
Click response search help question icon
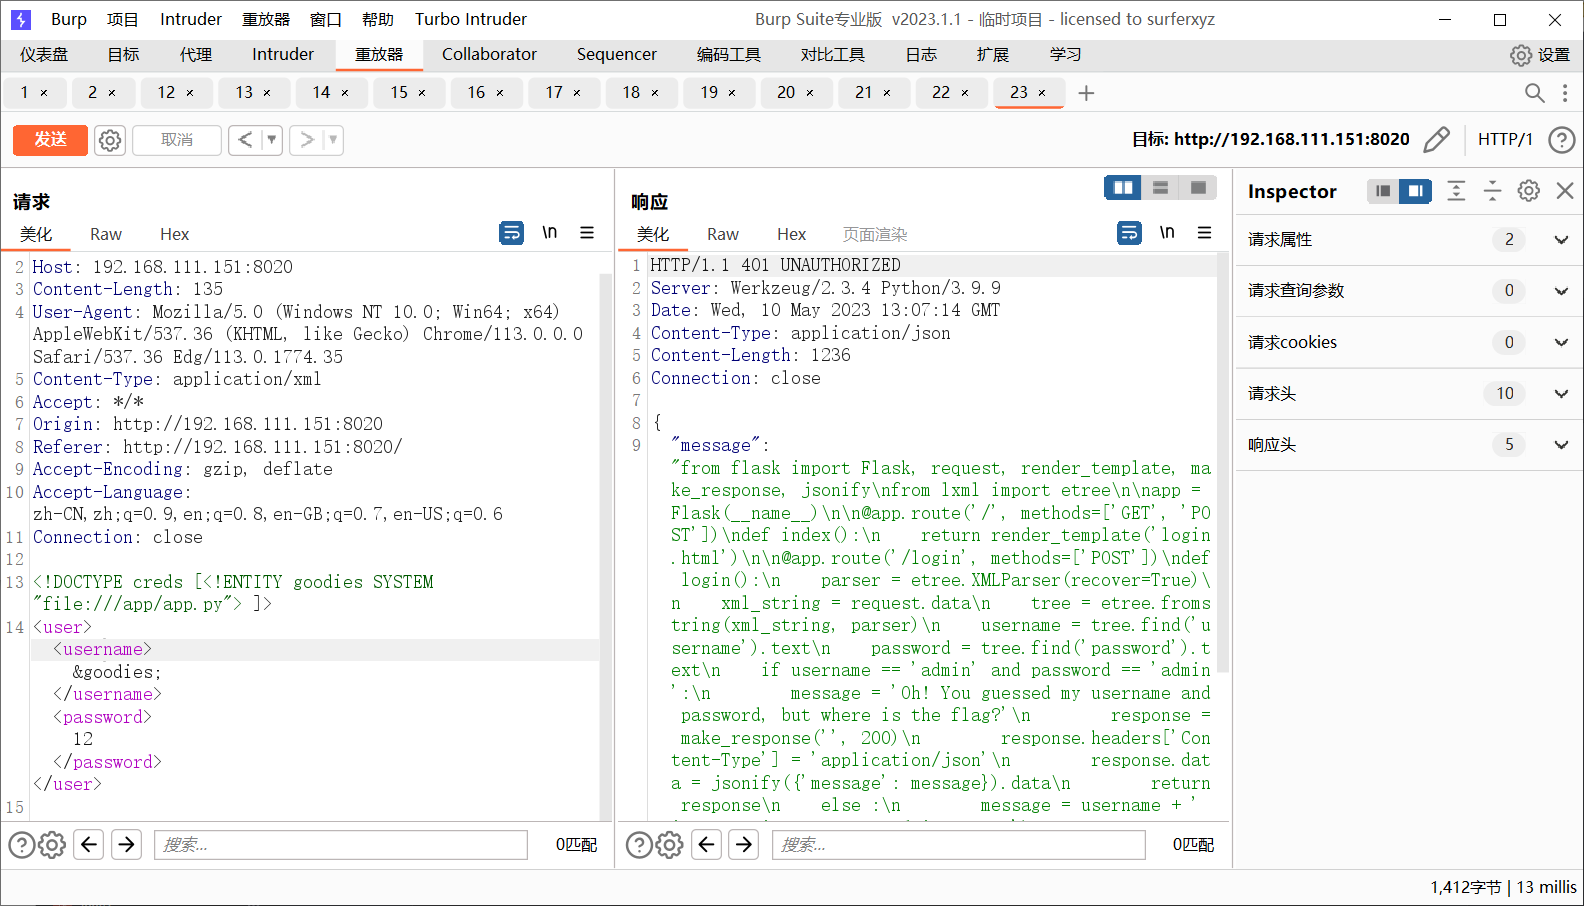coord(639,845)
